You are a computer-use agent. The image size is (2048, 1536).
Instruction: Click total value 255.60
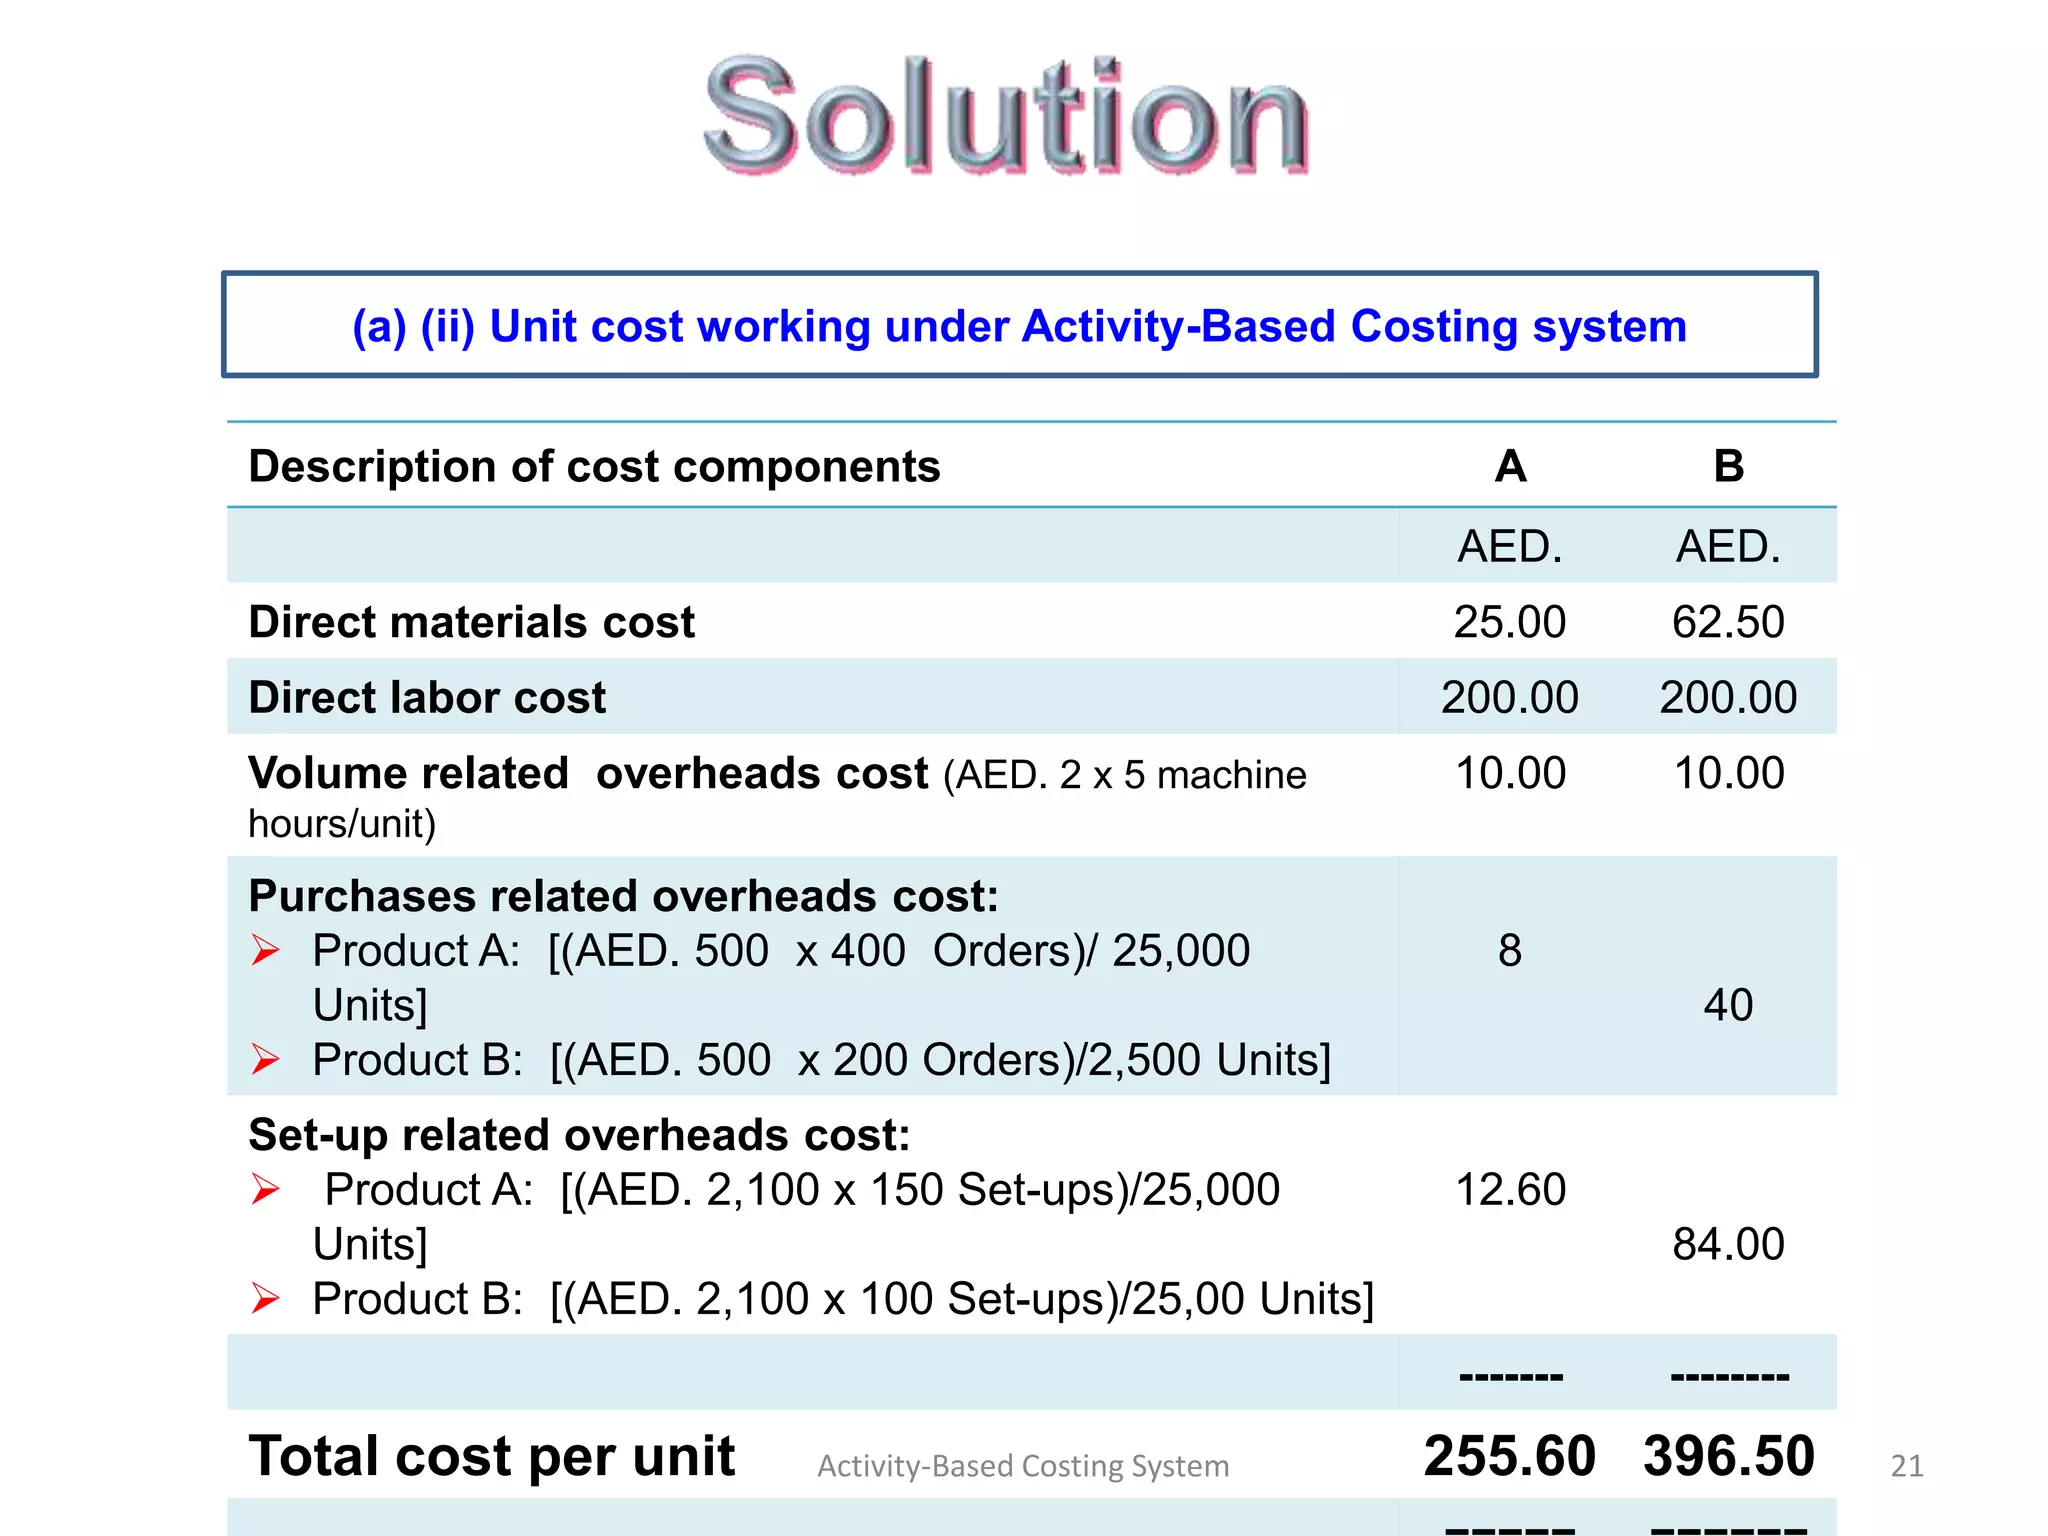pos(1510,1456)
